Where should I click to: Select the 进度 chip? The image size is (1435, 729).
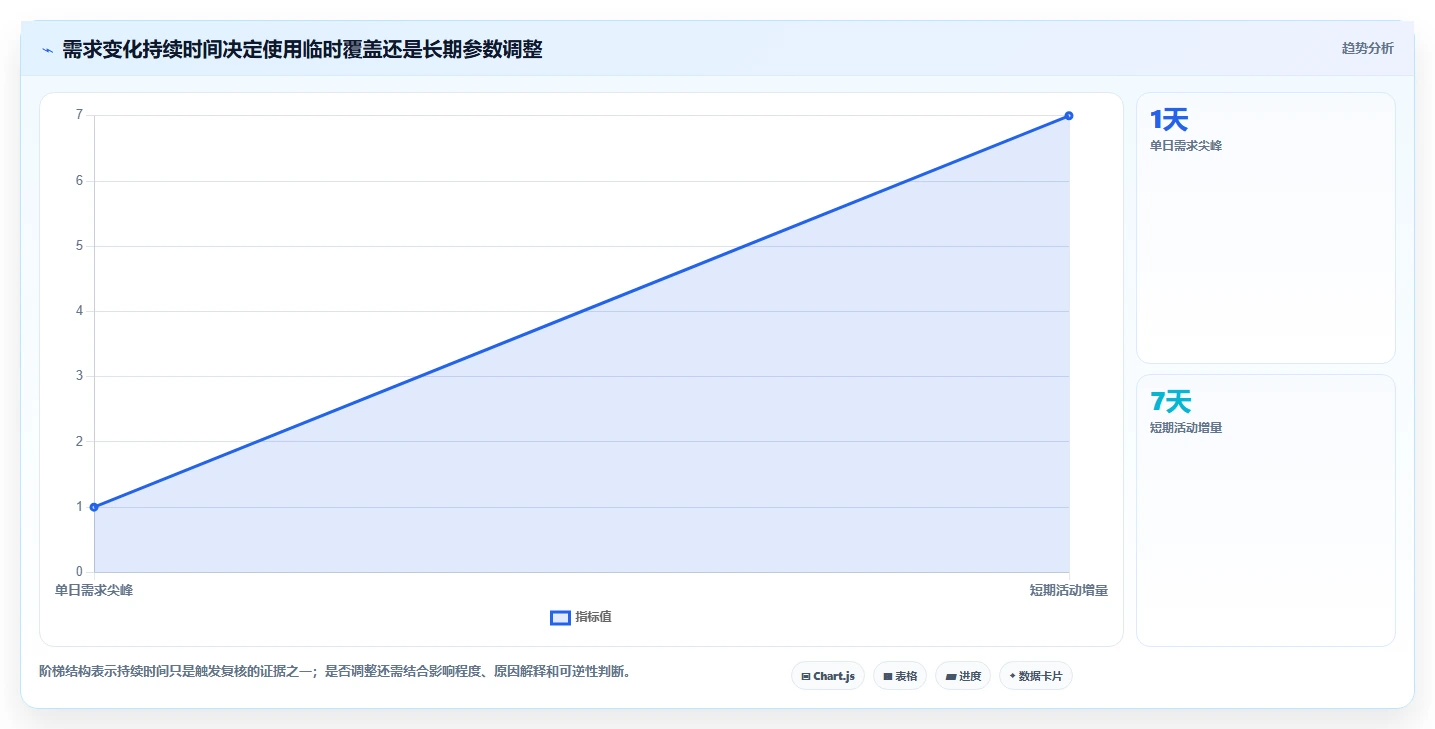tap(963, 676)
